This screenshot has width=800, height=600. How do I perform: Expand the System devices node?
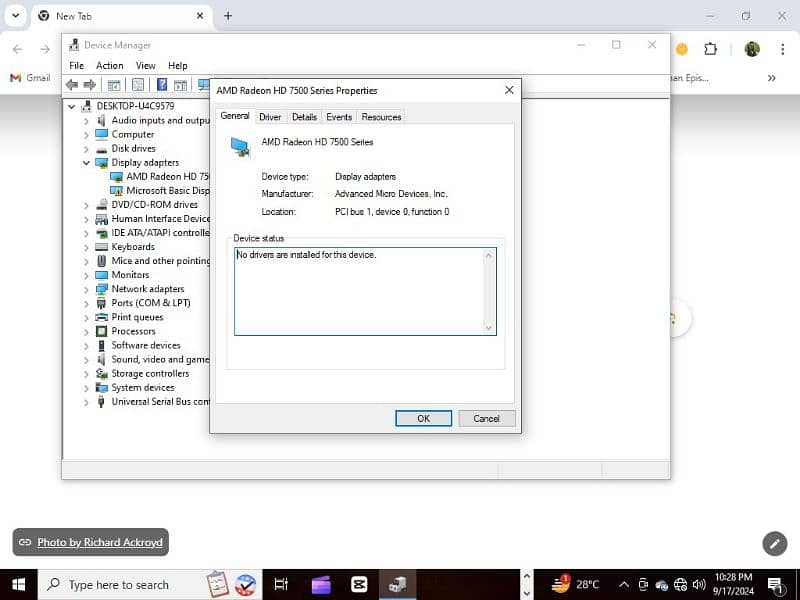[x=86, y=388]
